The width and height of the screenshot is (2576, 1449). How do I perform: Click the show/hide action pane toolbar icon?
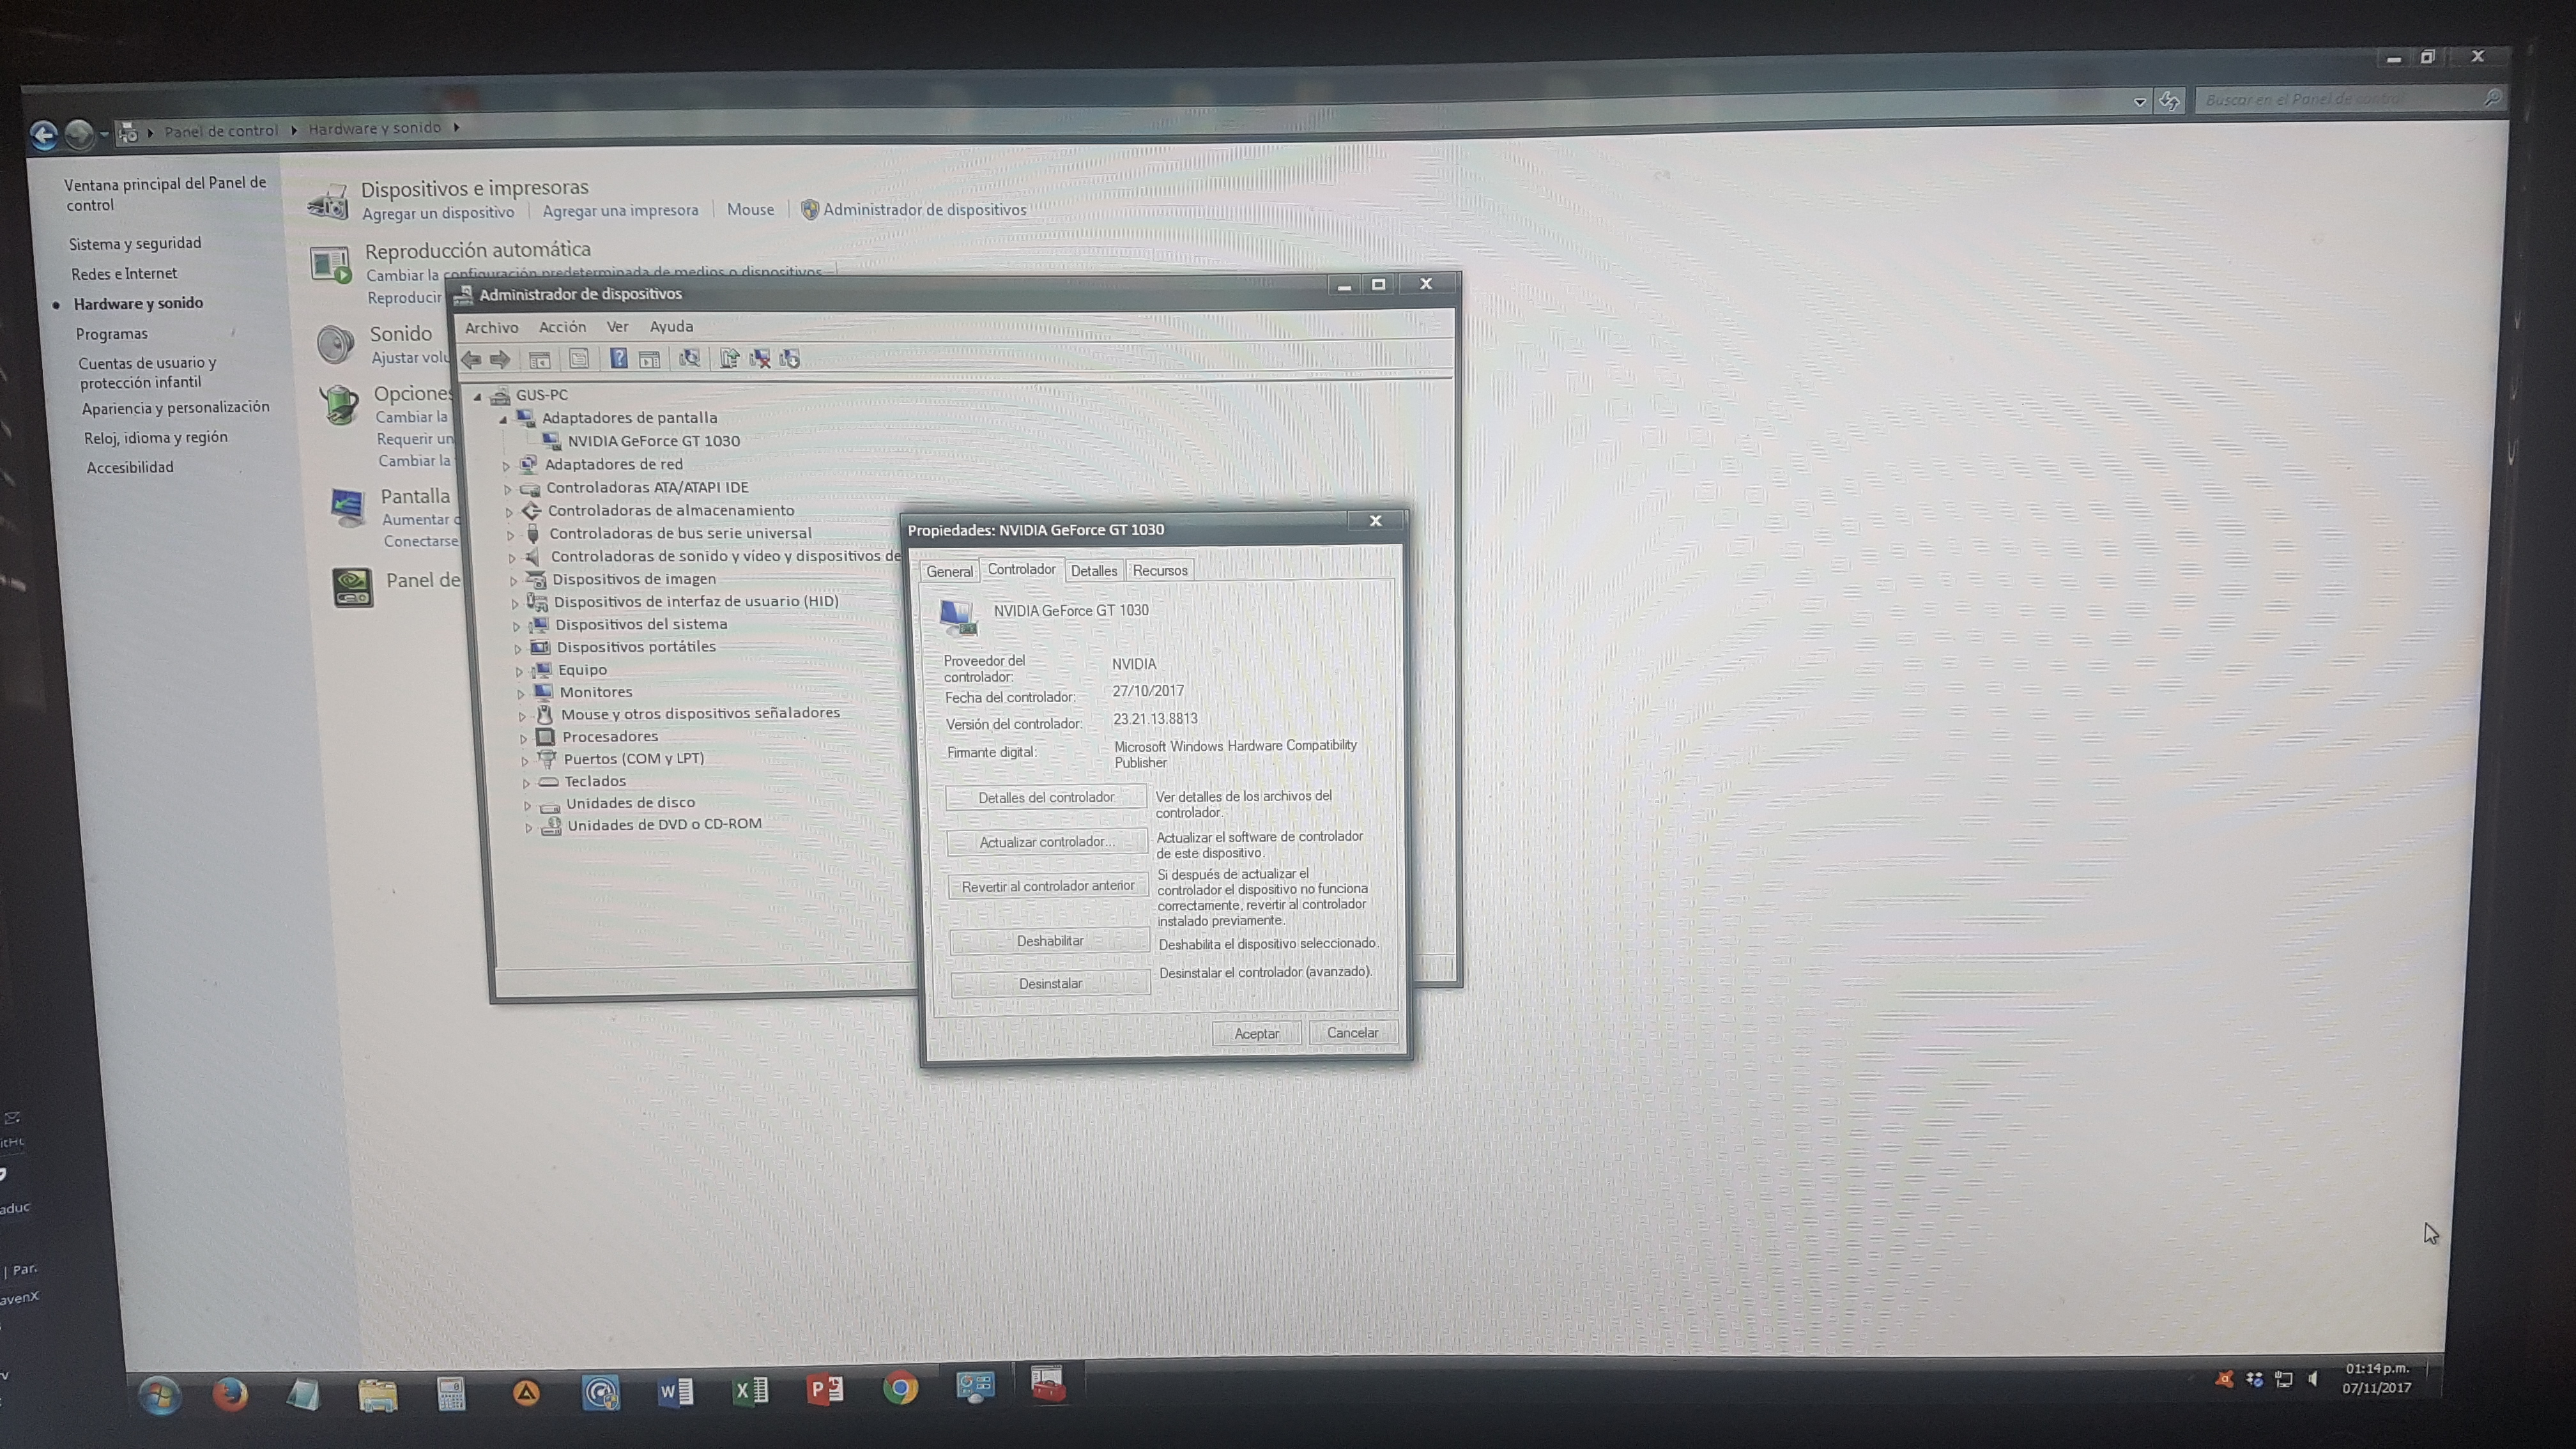[650, 359]
